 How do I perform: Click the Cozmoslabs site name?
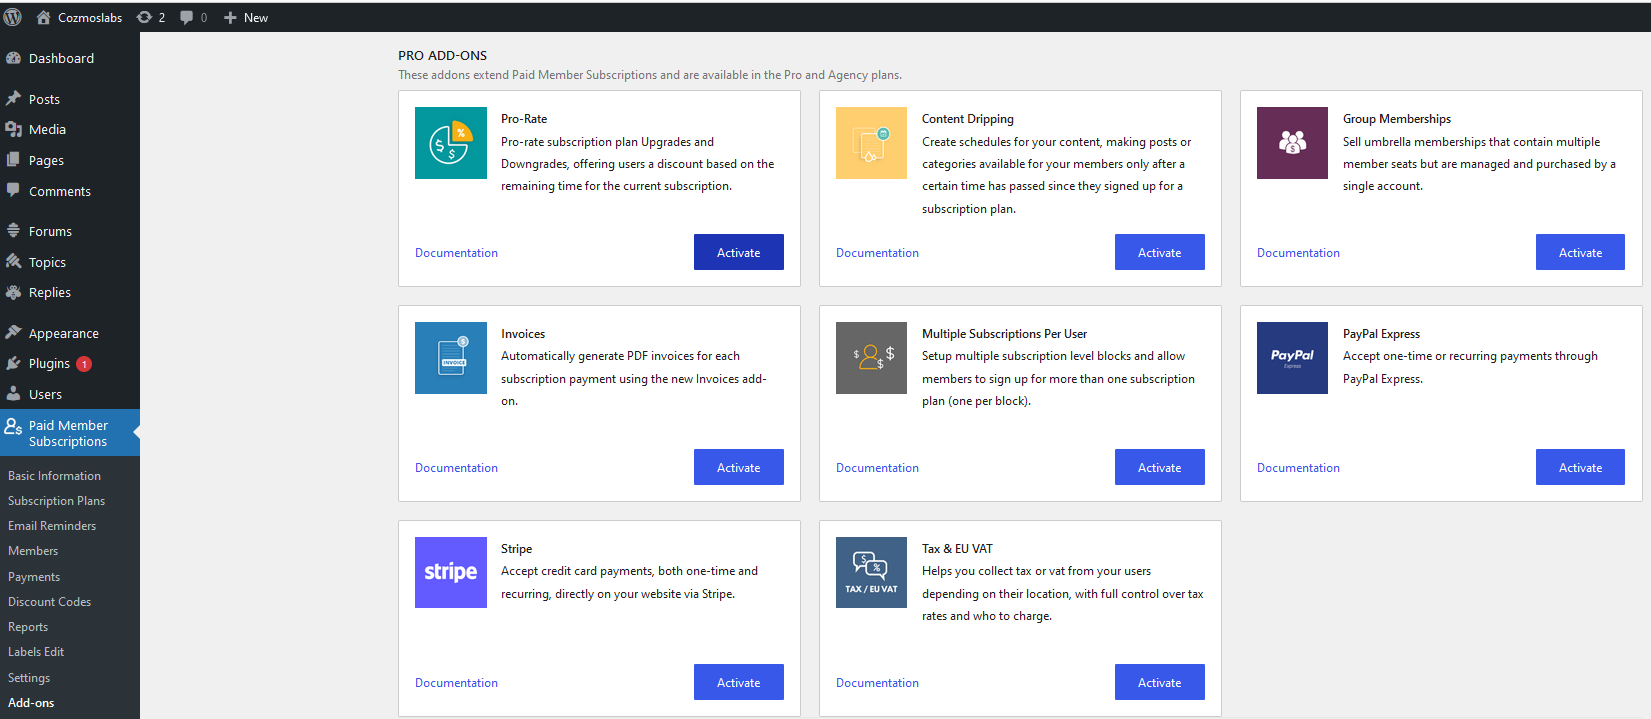90,18
